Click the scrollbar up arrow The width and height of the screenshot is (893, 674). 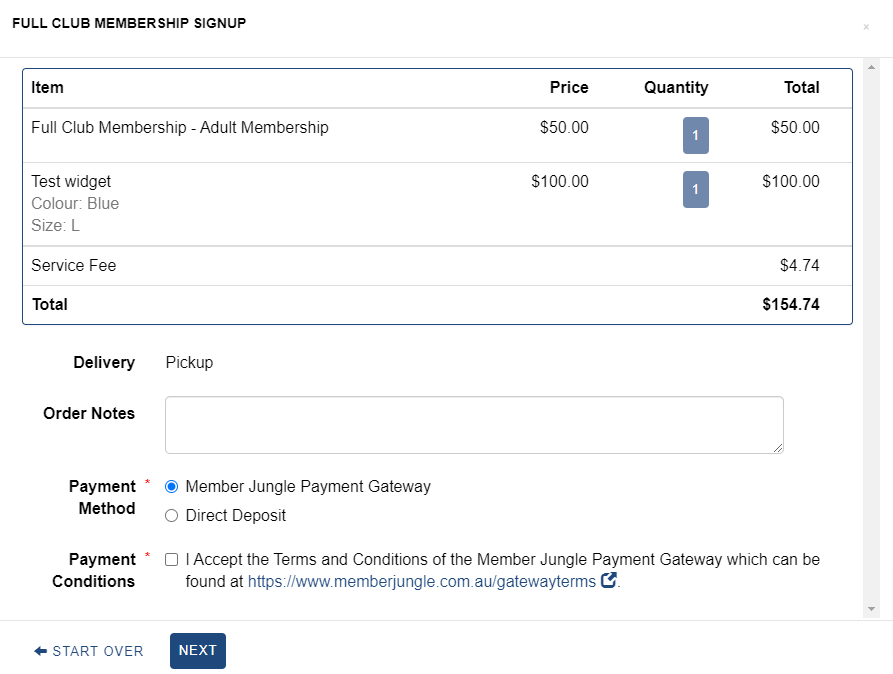coord(871,67)
